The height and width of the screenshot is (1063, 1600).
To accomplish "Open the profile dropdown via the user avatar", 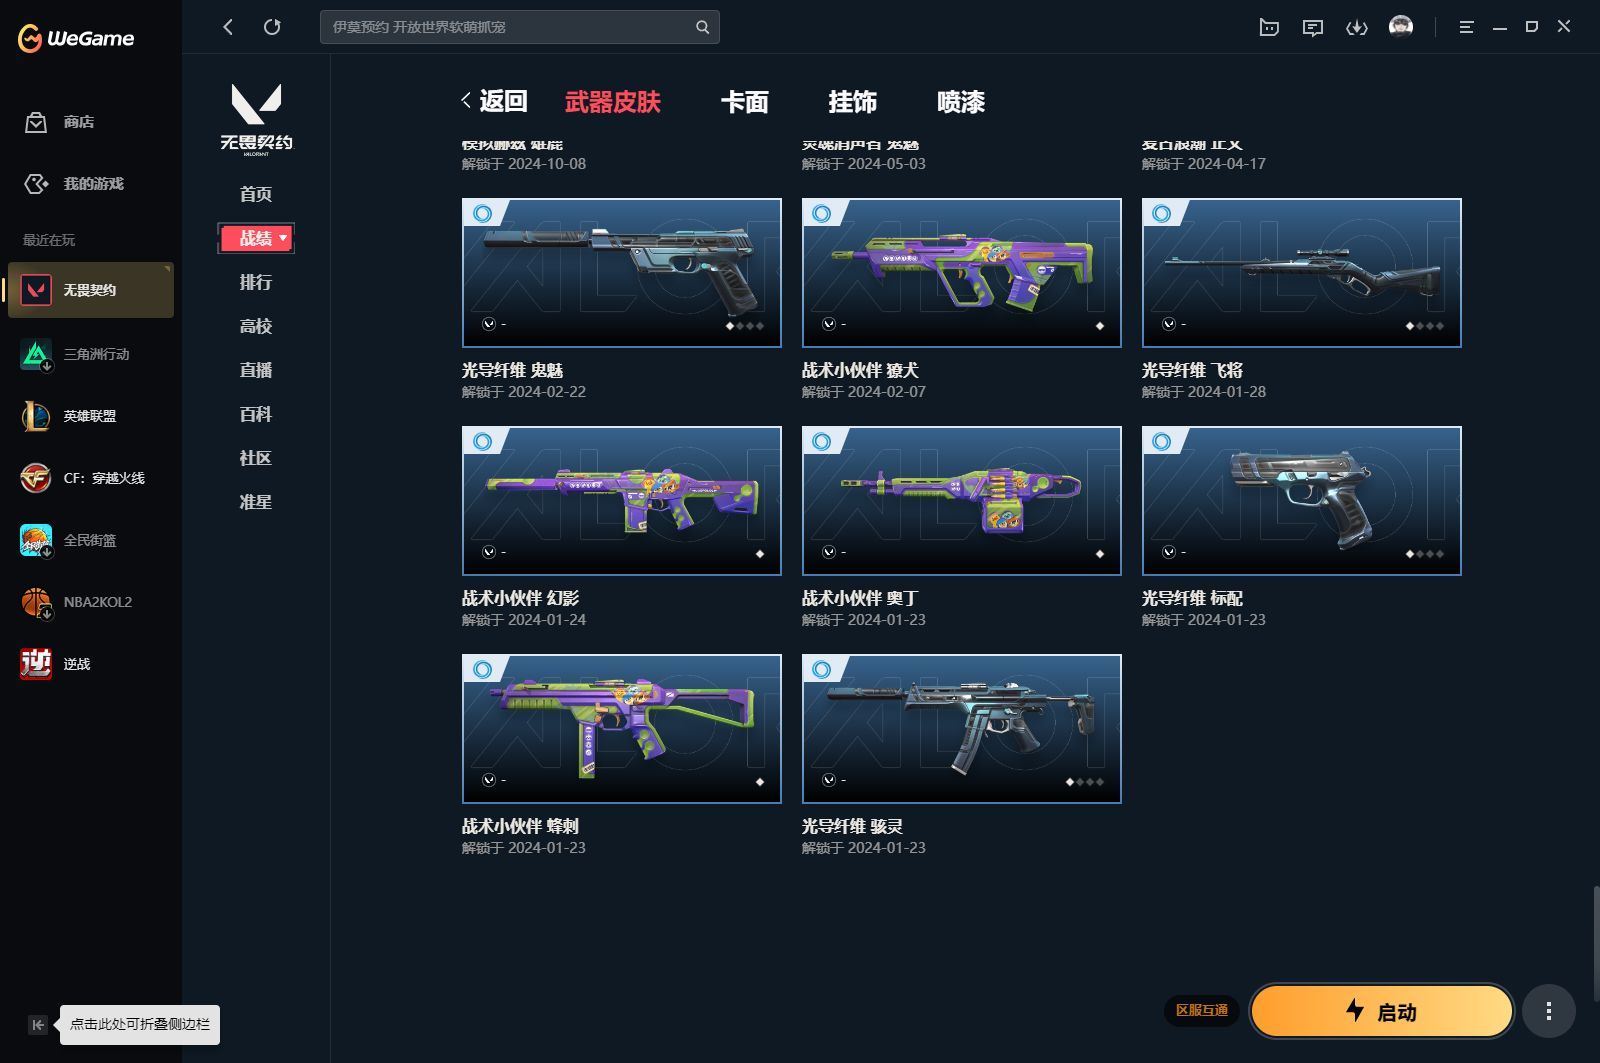I will pyautogui.click(x=1402, y=27).
